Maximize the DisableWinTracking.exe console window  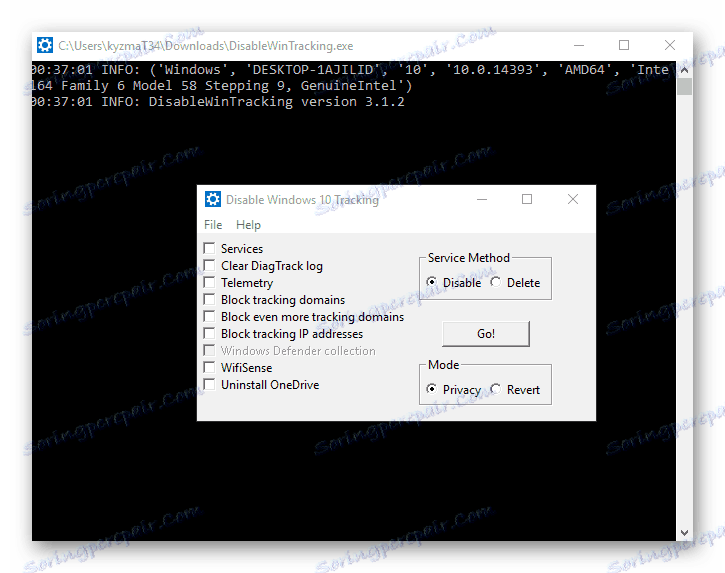[x=624, y=45]
